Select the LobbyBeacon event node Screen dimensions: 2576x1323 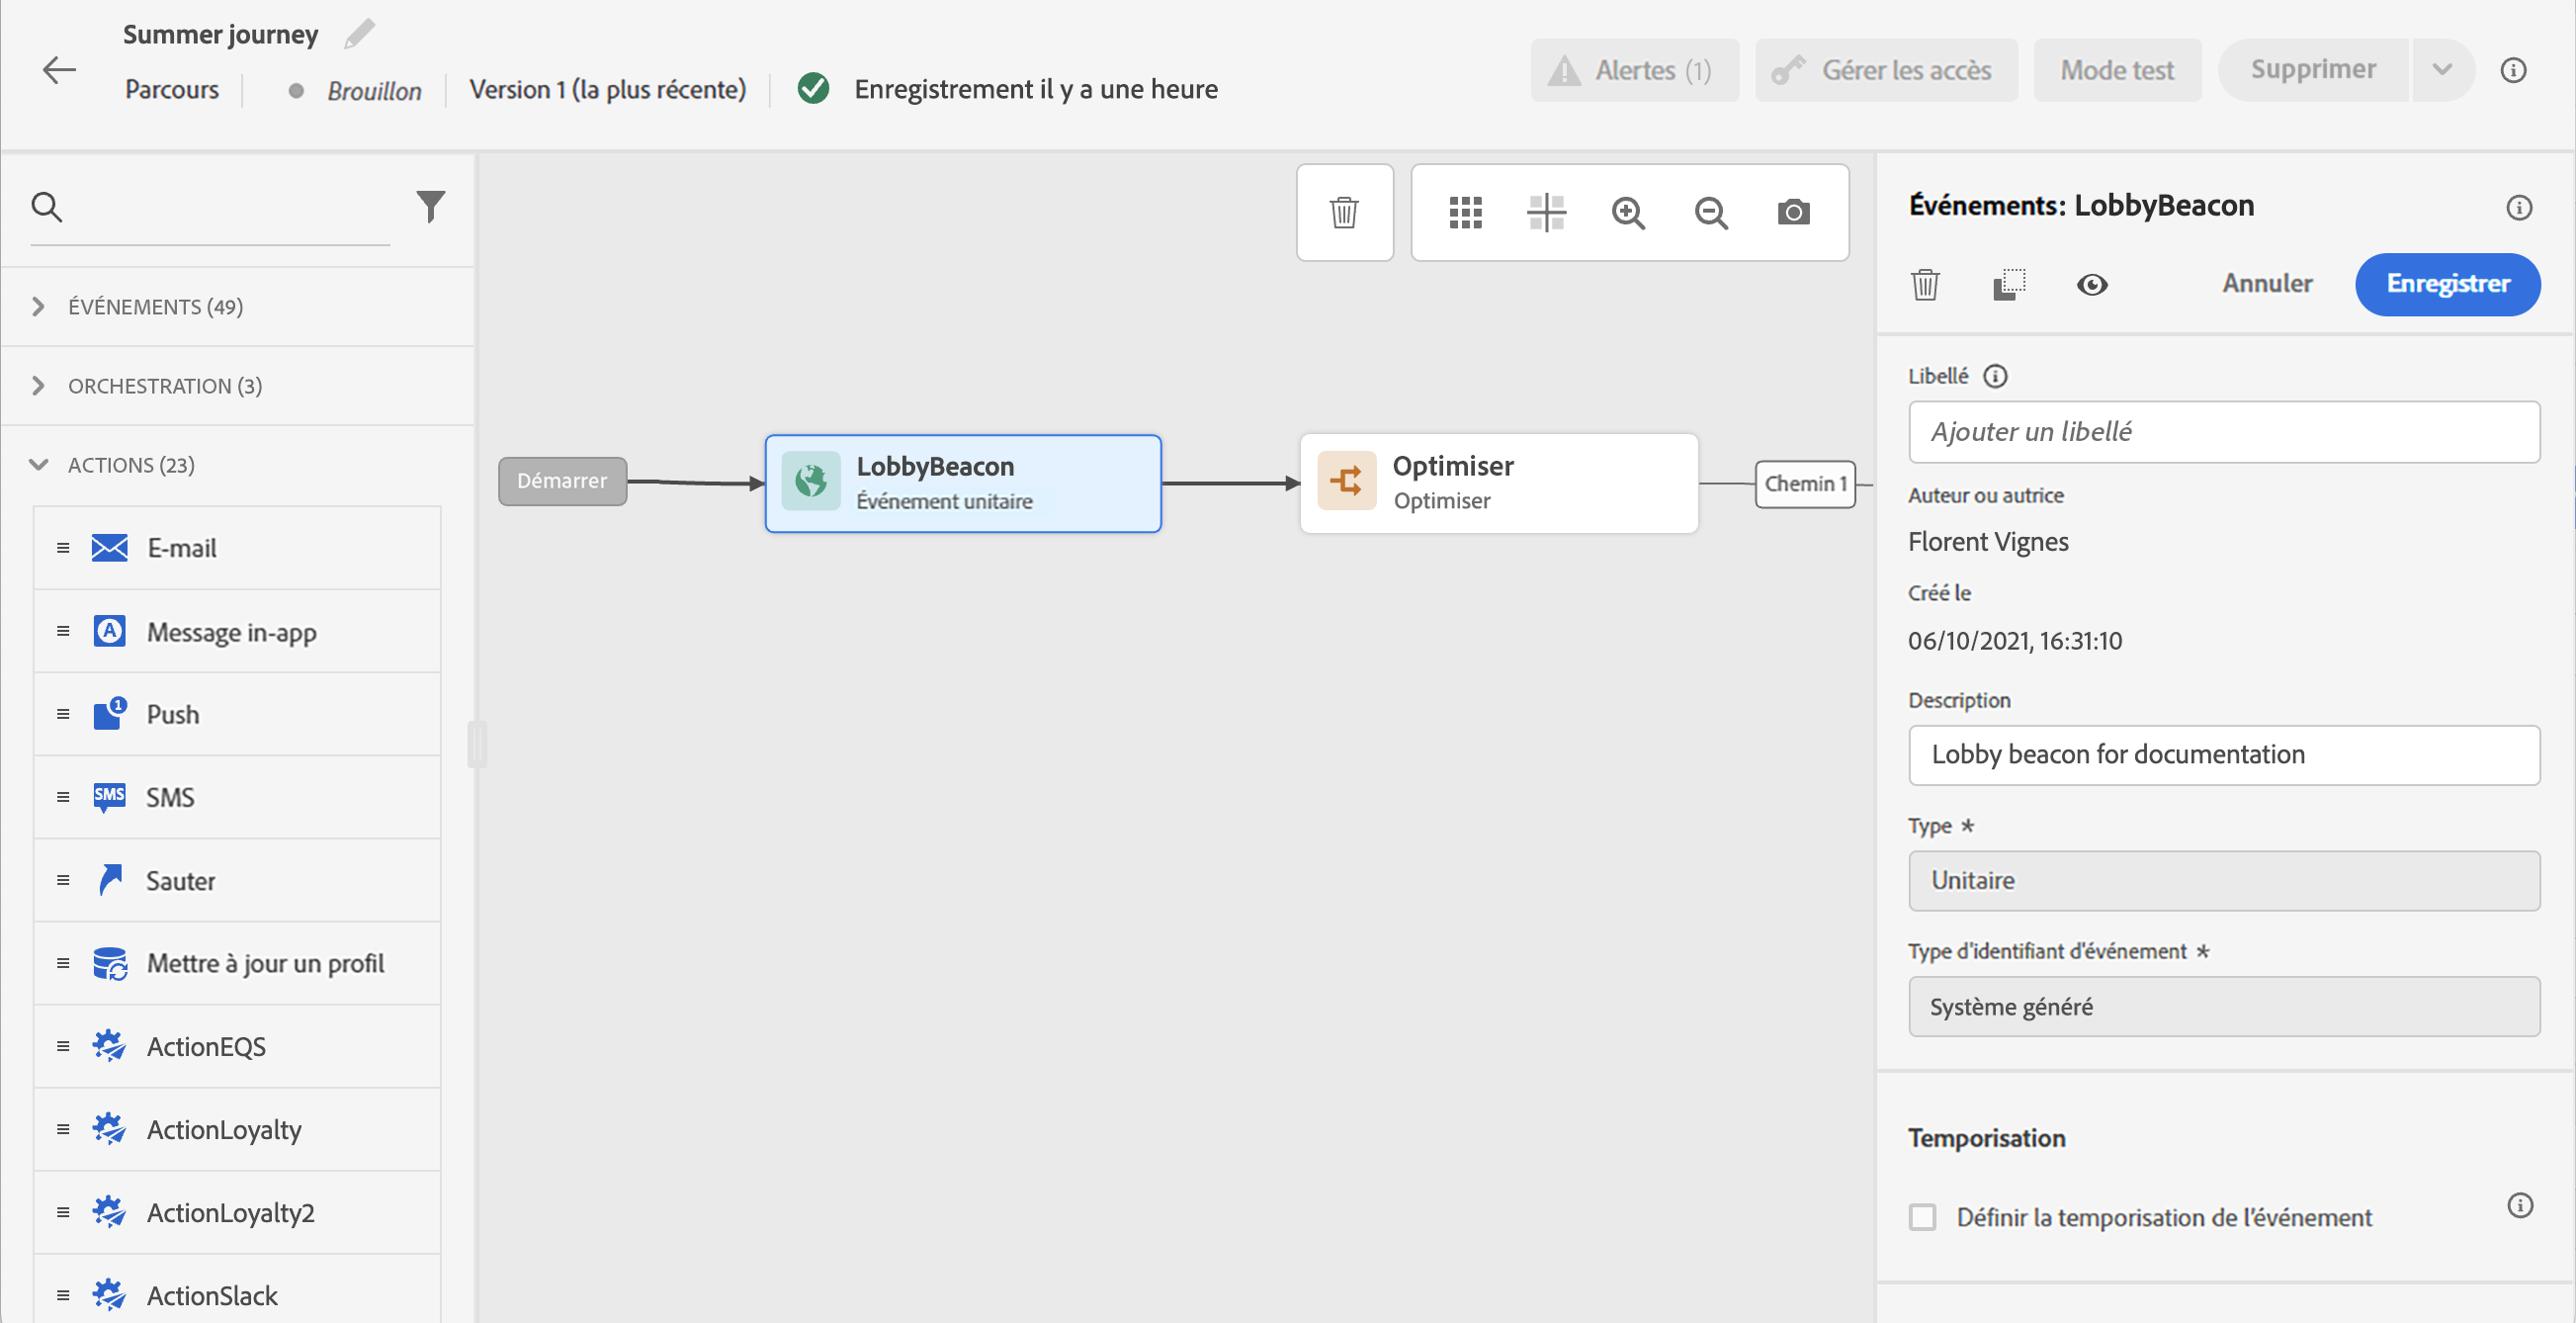[x=962, y=483]
